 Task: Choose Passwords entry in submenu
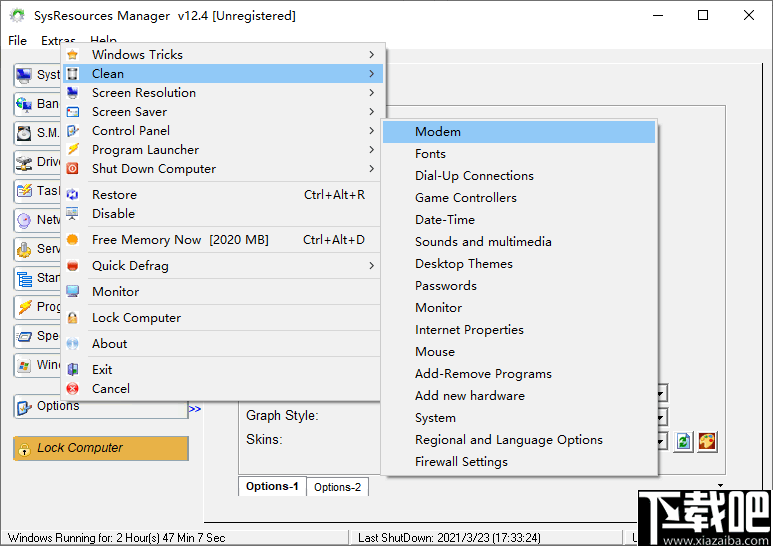(519, 286)
